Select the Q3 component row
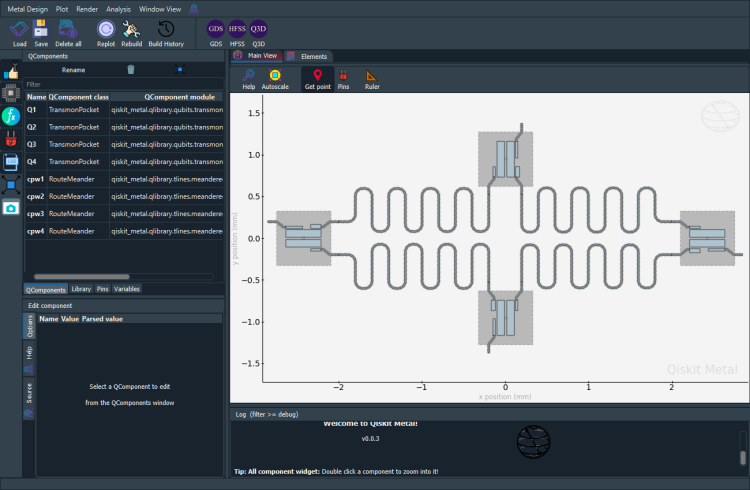750x490 pixels. pos(124,145)
